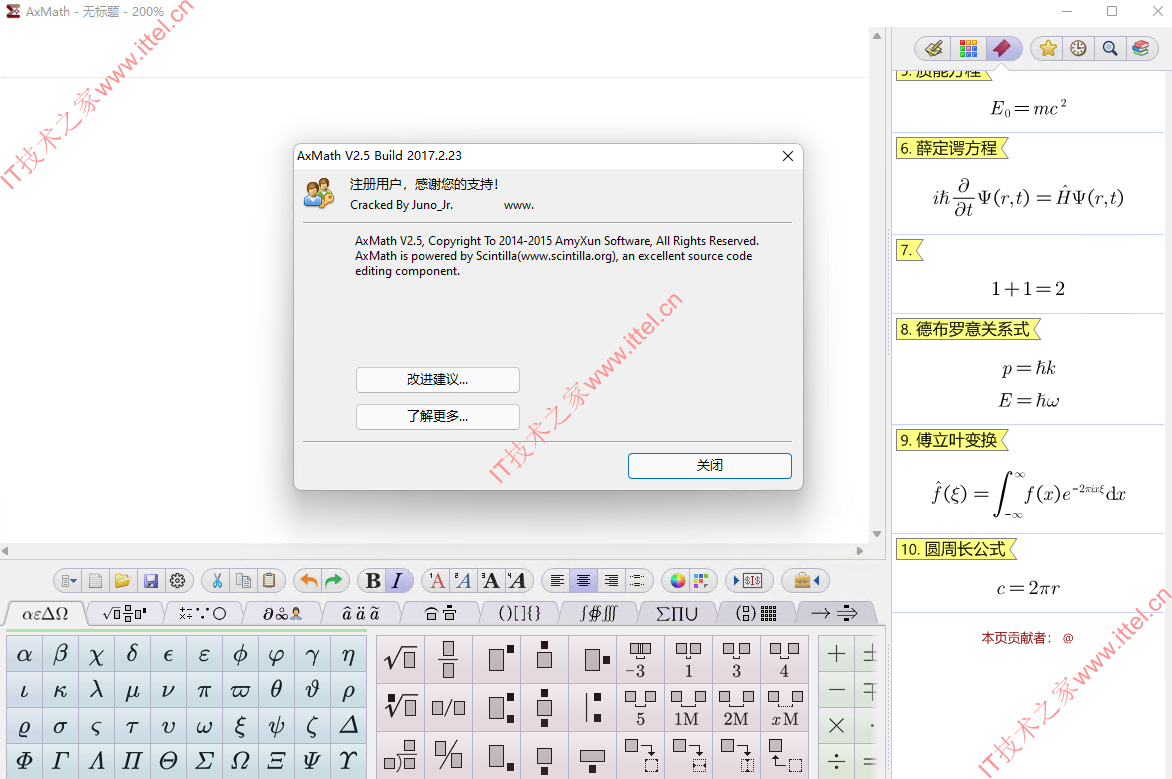This screenshot has width=1172, height=779.
Task: Click 改进建议... button in dialog
Action: pos(438,380)
